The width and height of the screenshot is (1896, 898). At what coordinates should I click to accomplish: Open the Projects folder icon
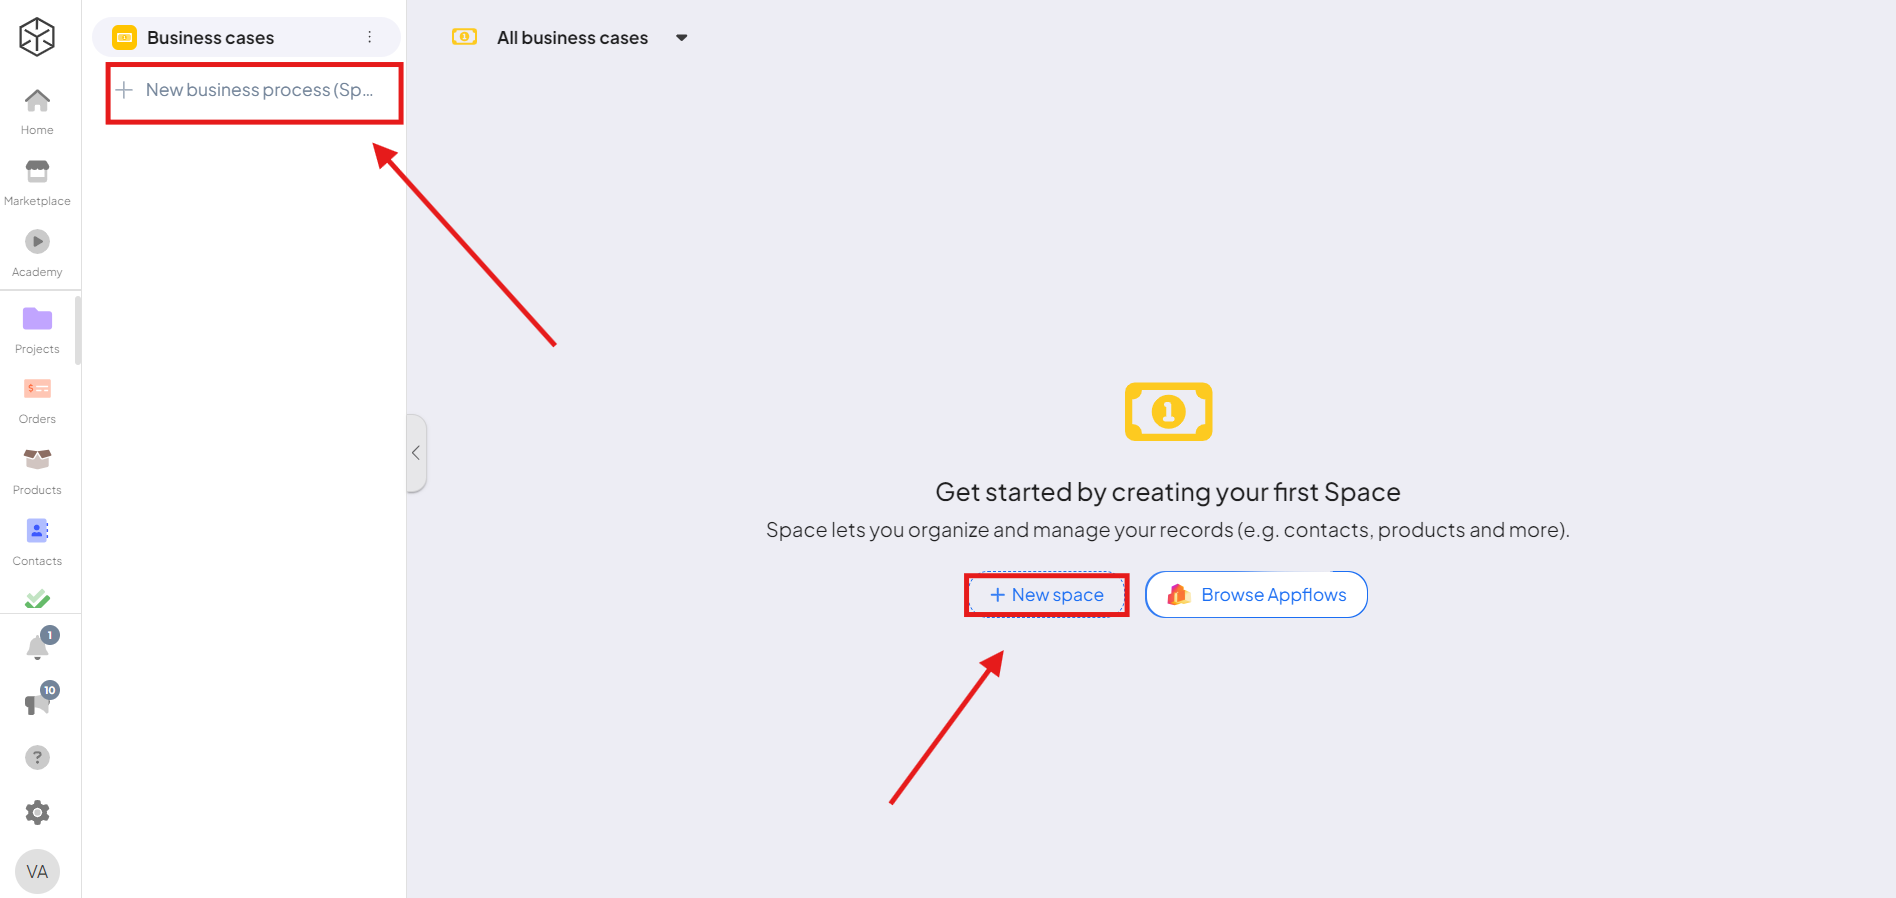37,330
